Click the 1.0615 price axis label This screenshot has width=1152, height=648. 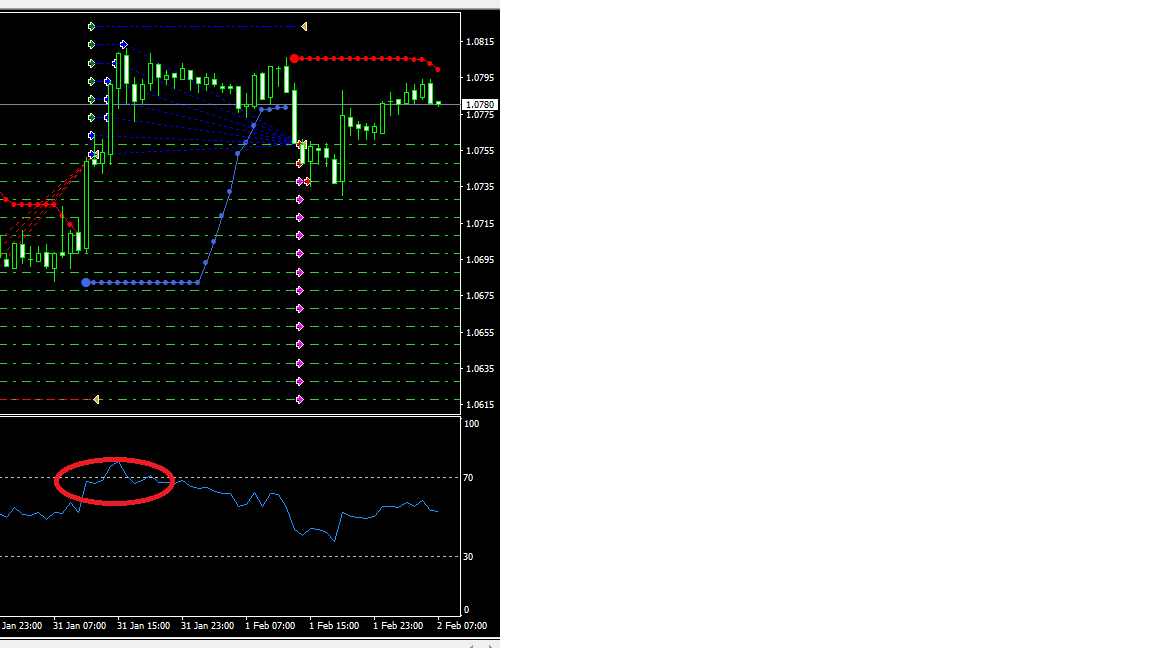480,405
